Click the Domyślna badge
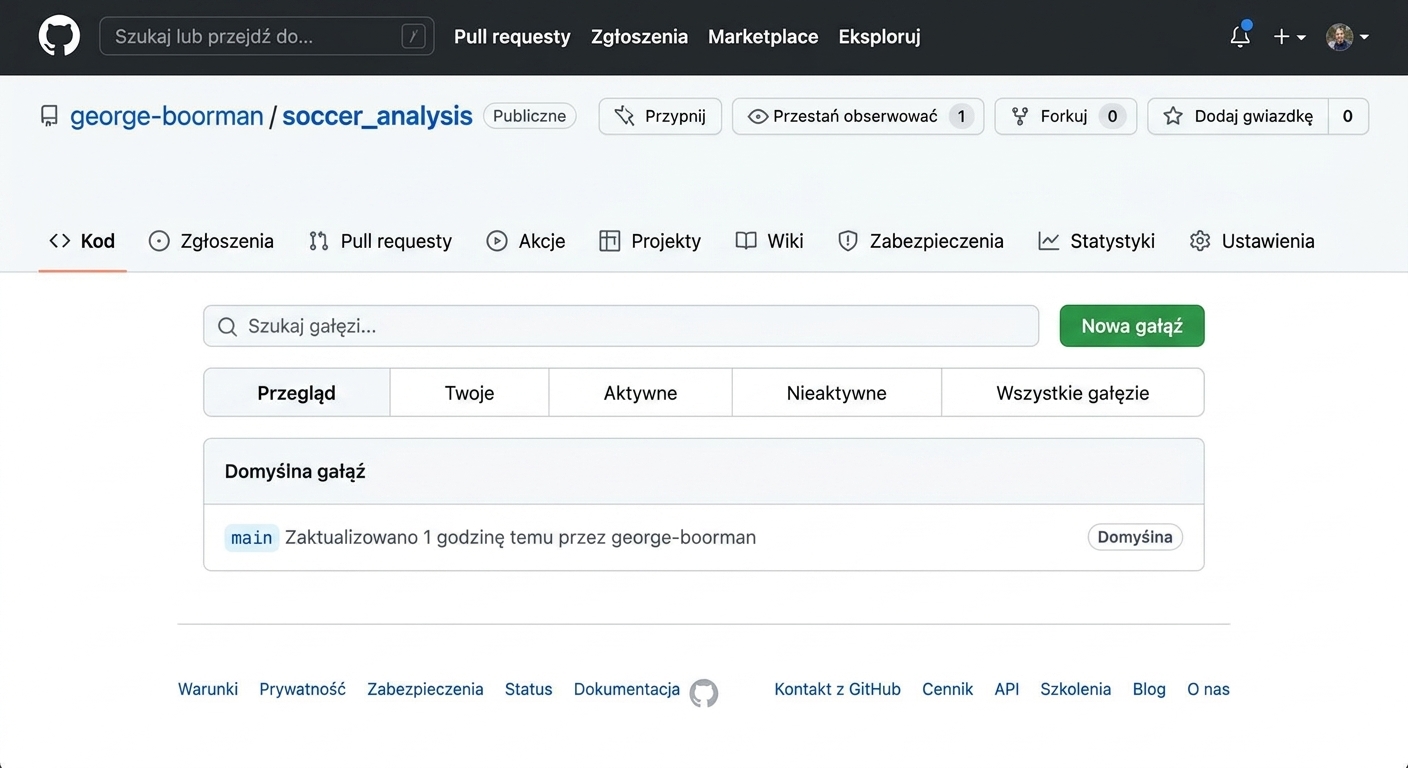 point(1135,537)
